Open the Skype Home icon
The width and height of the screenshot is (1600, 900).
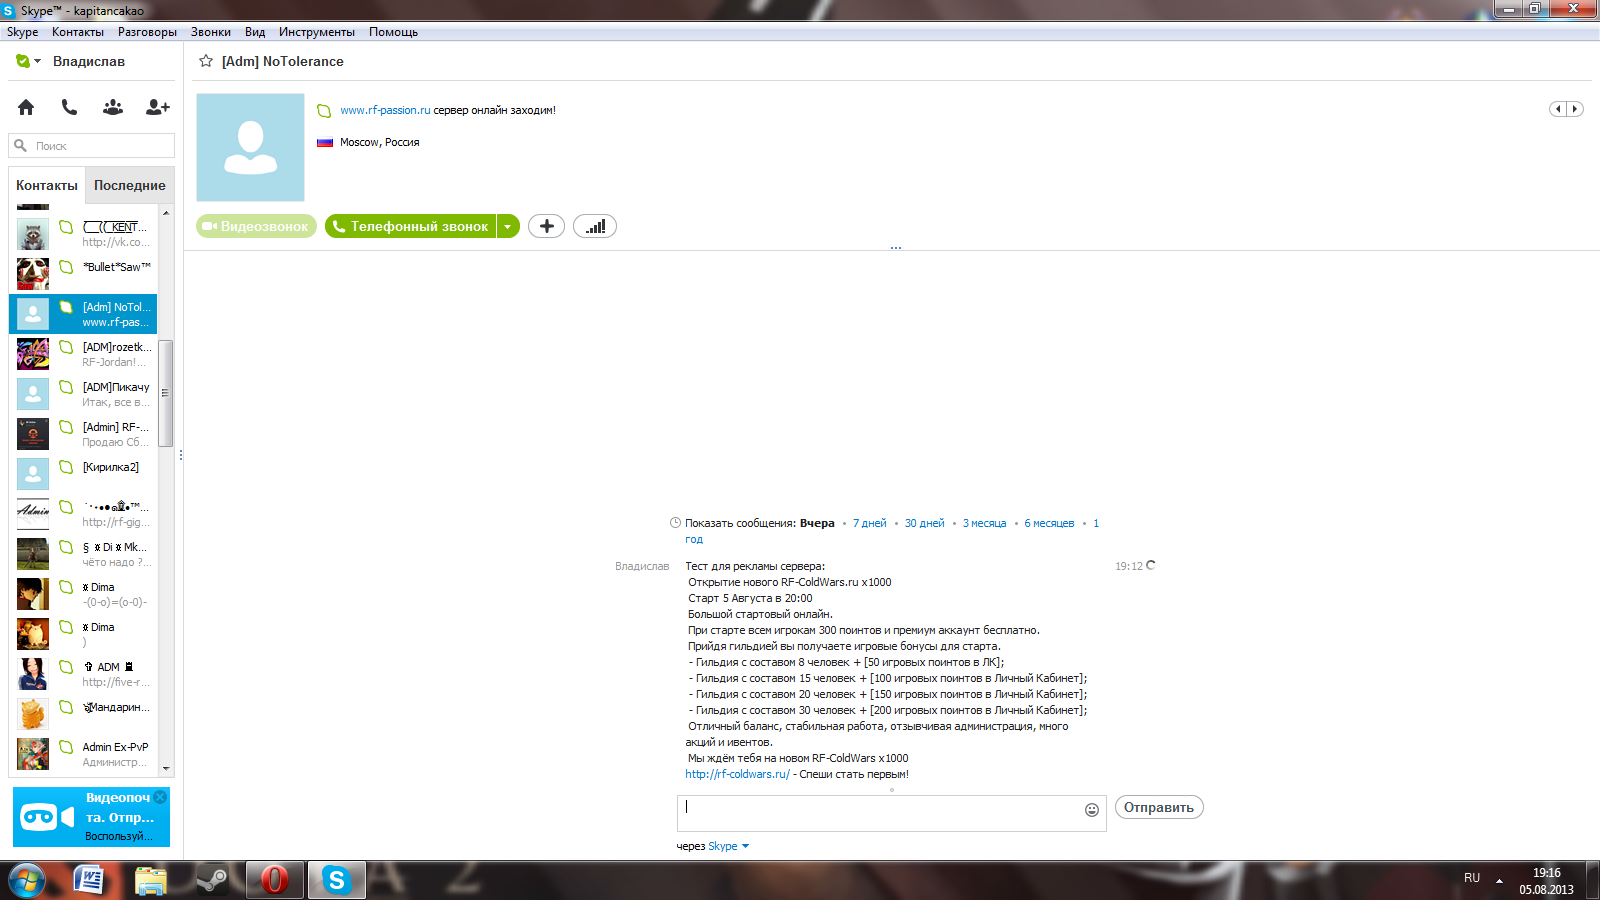[26, 107]
